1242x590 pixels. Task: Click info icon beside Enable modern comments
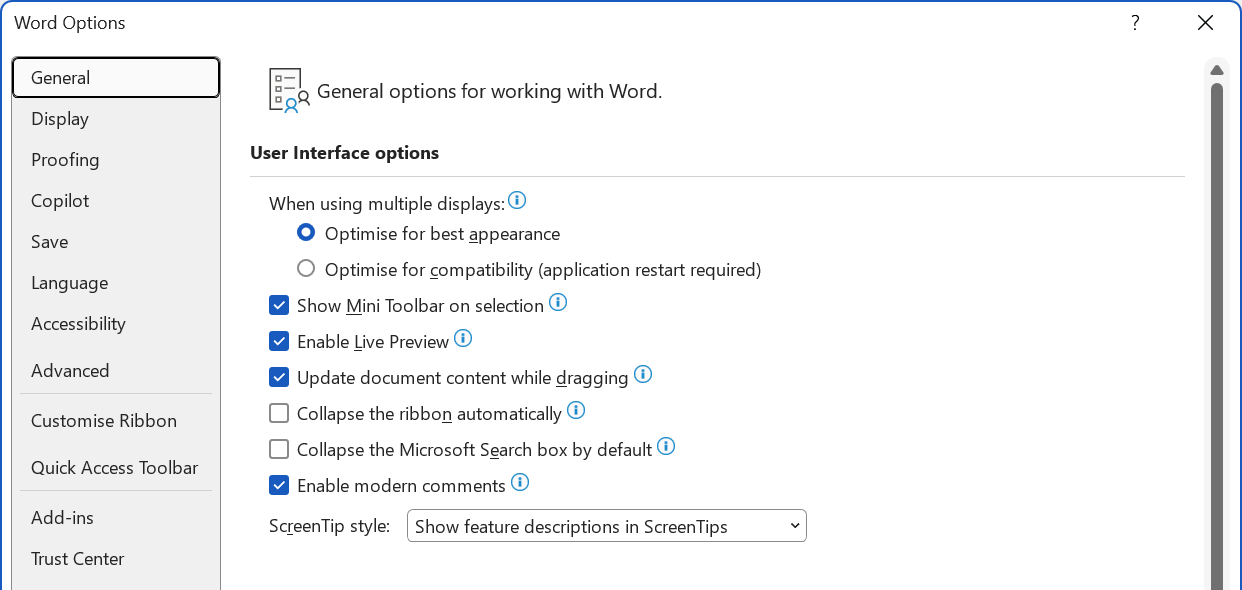point(520,483)
